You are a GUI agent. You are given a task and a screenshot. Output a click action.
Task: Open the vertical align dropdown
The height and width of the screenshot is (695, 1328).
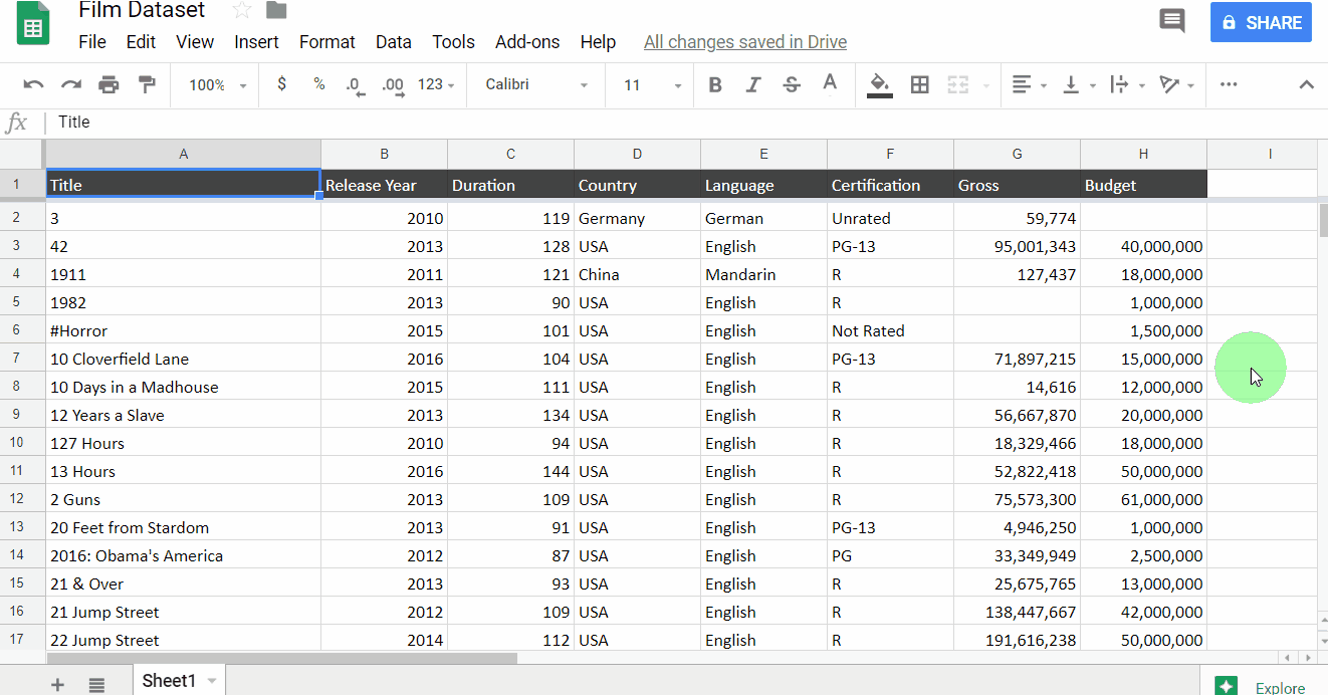click(x=1078, y=85)
